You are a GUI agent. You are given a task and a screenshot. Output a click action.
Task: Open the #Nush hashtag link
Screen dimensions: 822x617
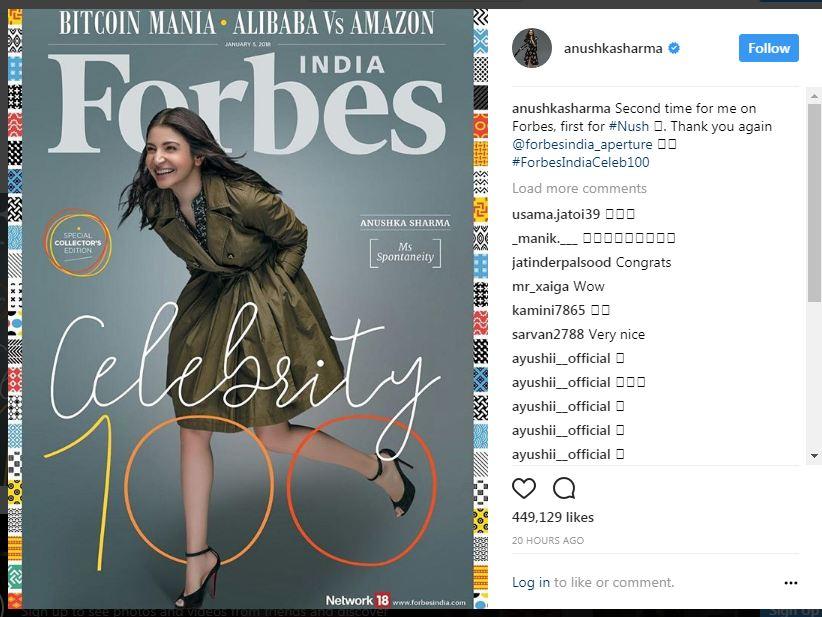[x=629, y=126]
